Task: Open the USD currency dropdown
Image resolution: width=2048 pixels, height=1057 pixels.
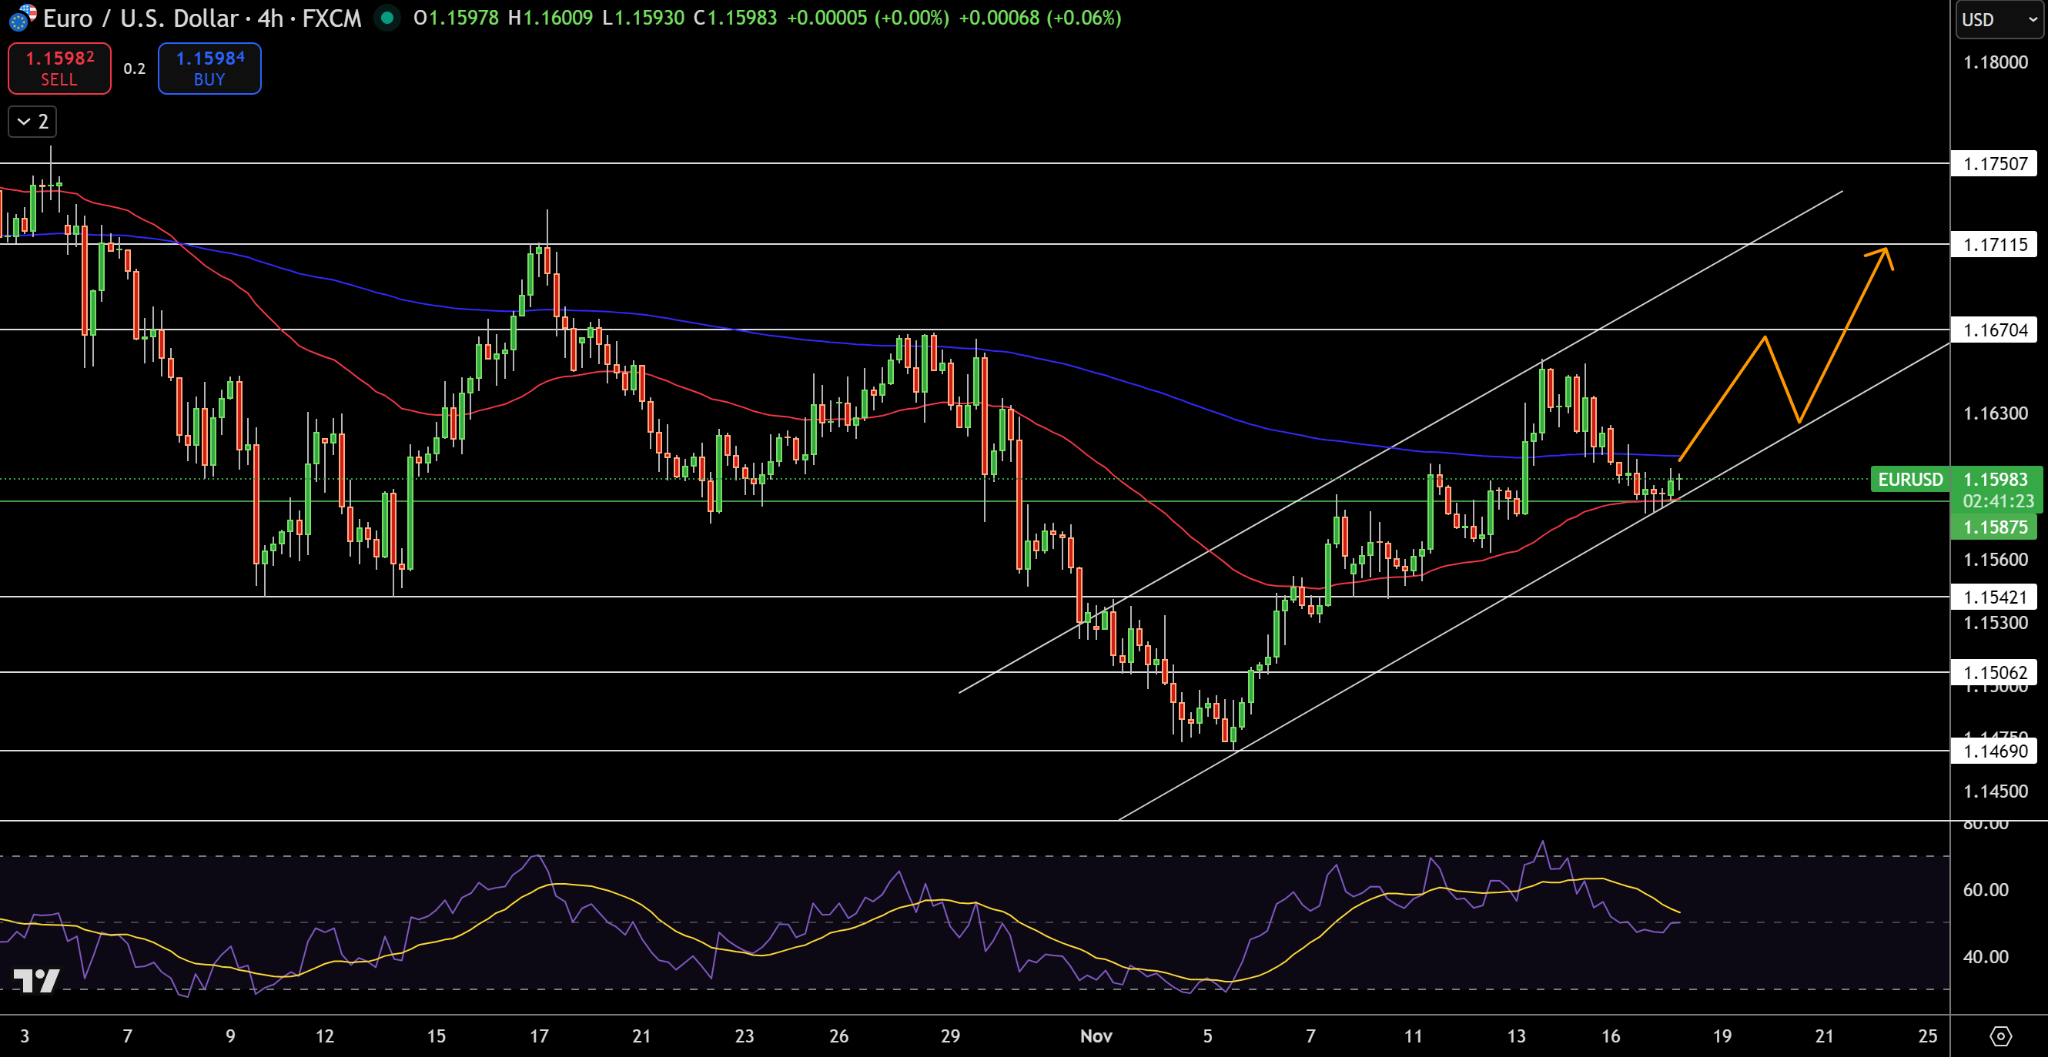Action: (x=1997, y=18)
